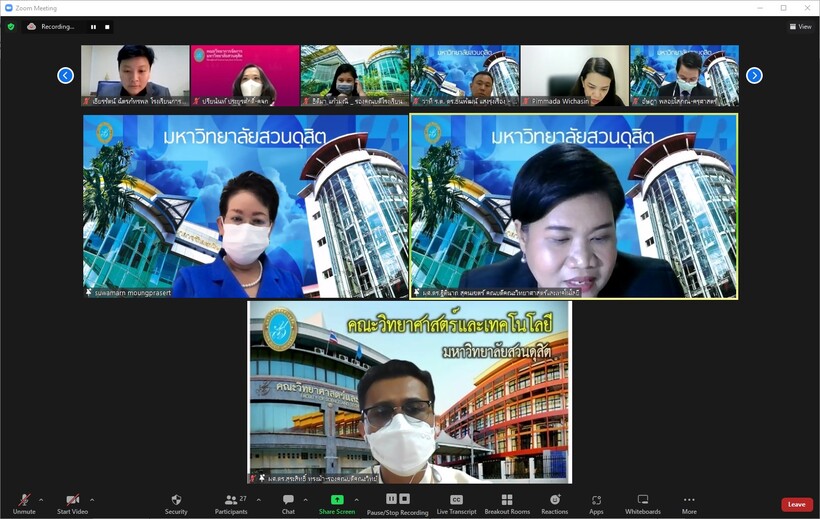This screenshot has height=519, width=820.
Task: Go to next gallery page arrow
Action: [x=754, y=75]
